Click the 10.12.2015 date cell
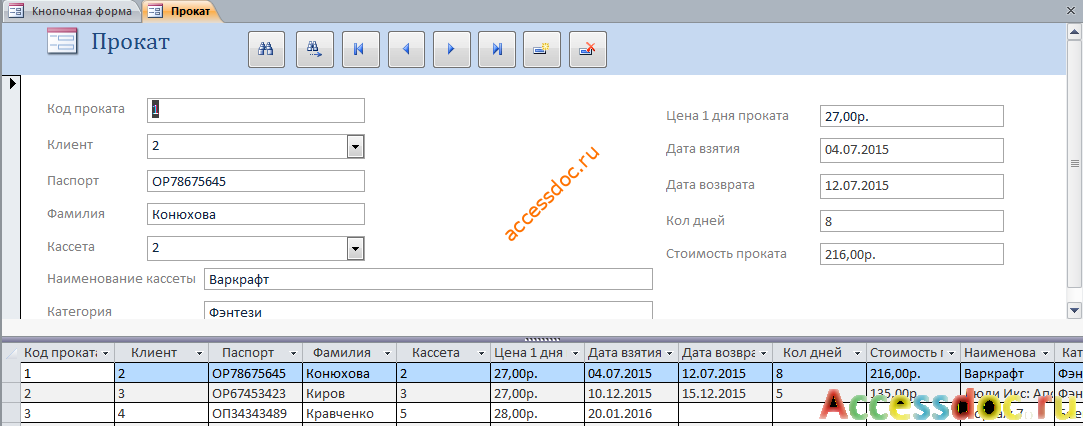1083x426 pixels. tap(631, 394)
